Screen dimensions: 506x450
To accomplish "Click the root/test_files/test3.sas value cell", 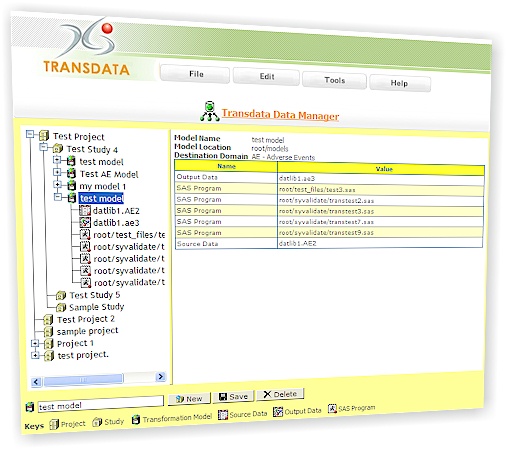I will coord(381,190).
